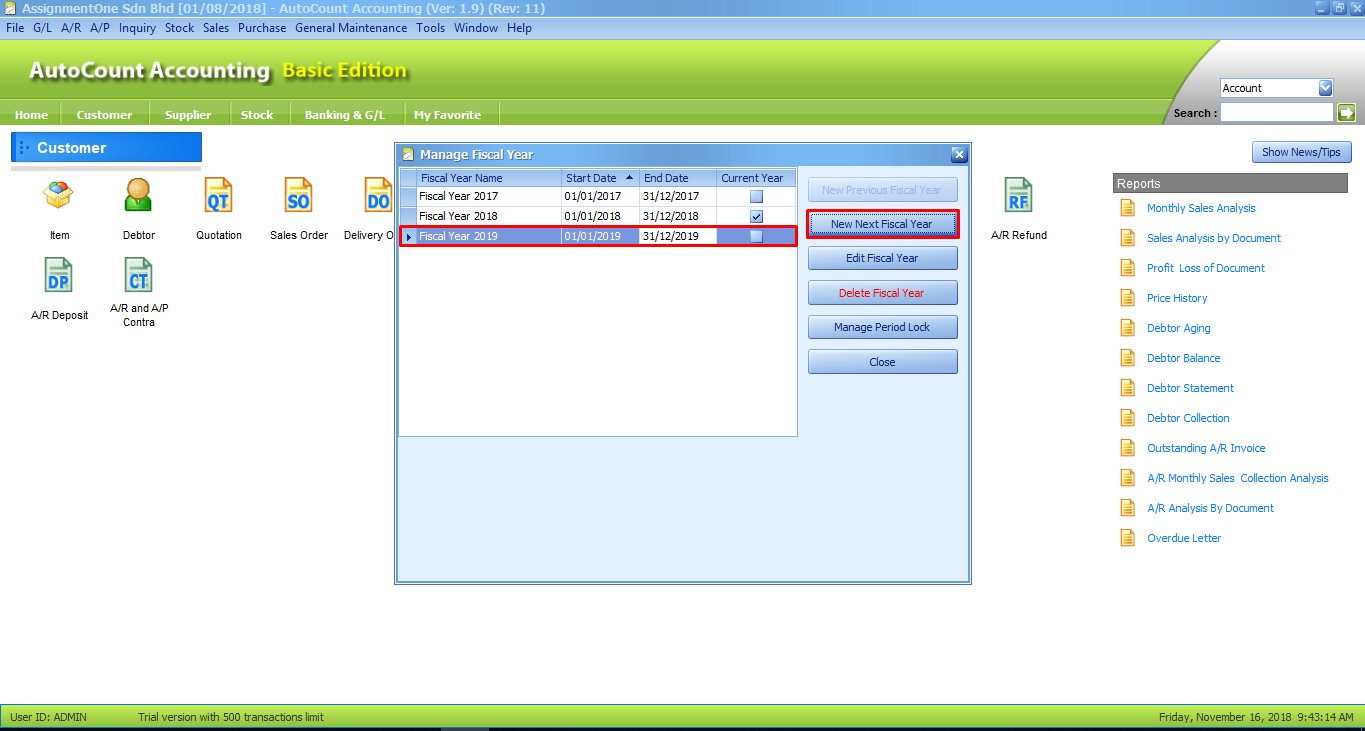1365x731 pixels.
Task: Open the Debtor icon
Action: tap(138, 195)
